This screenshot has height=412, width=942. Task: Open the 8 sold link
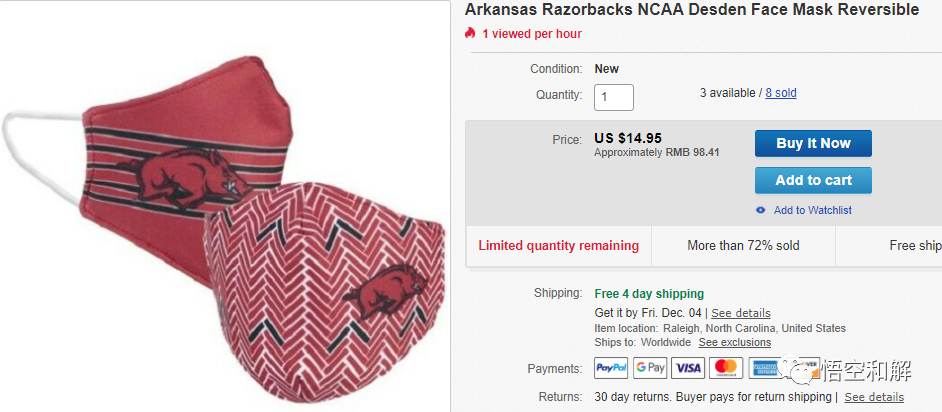[781, 93]
